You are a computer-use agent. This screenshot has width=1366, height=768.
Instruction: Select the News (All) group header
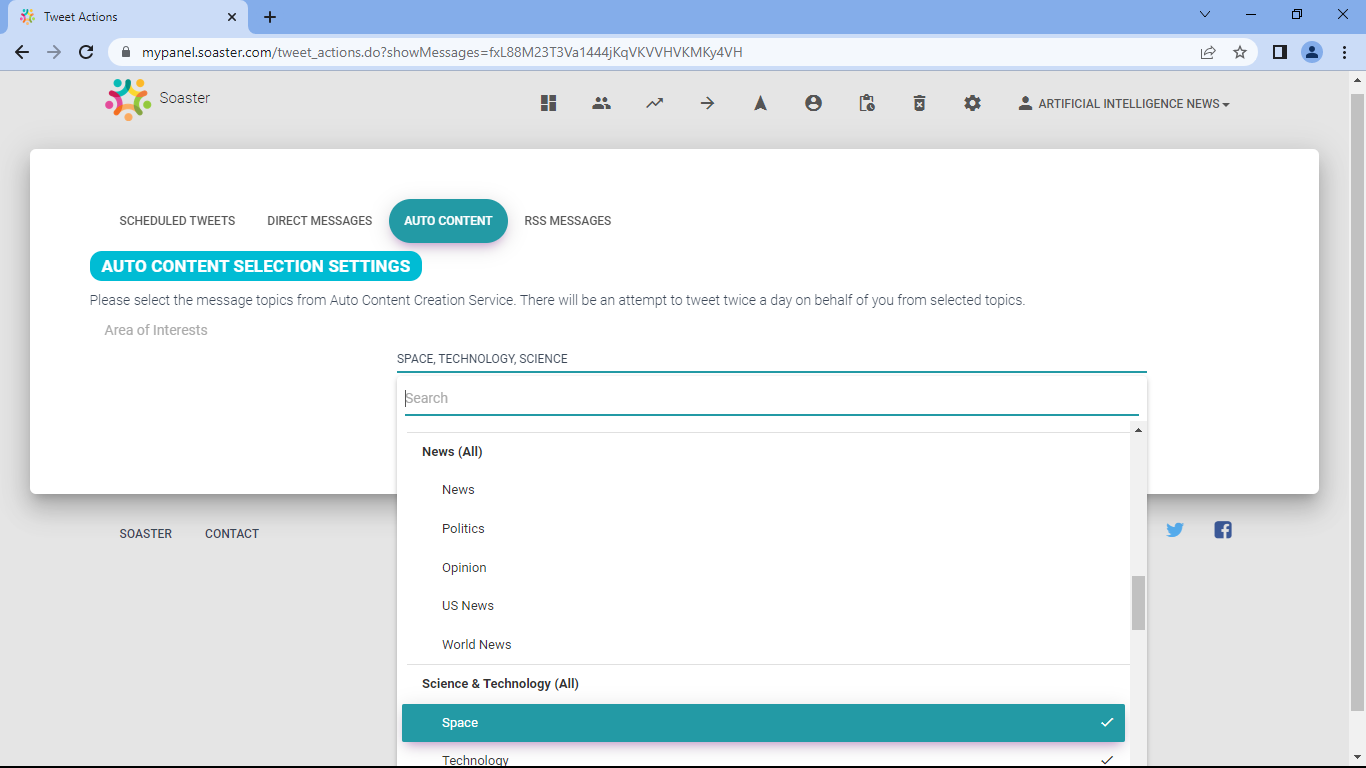point(452,452)
